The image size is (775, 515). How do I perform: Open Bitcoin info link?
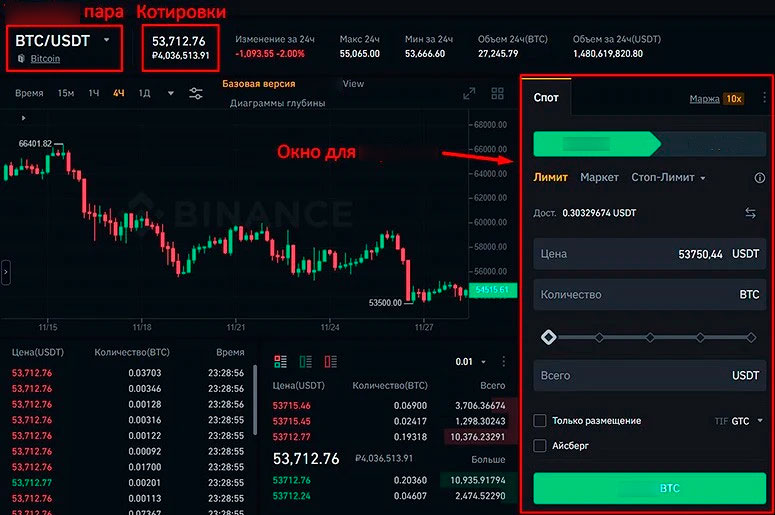[x=45, y=58]
